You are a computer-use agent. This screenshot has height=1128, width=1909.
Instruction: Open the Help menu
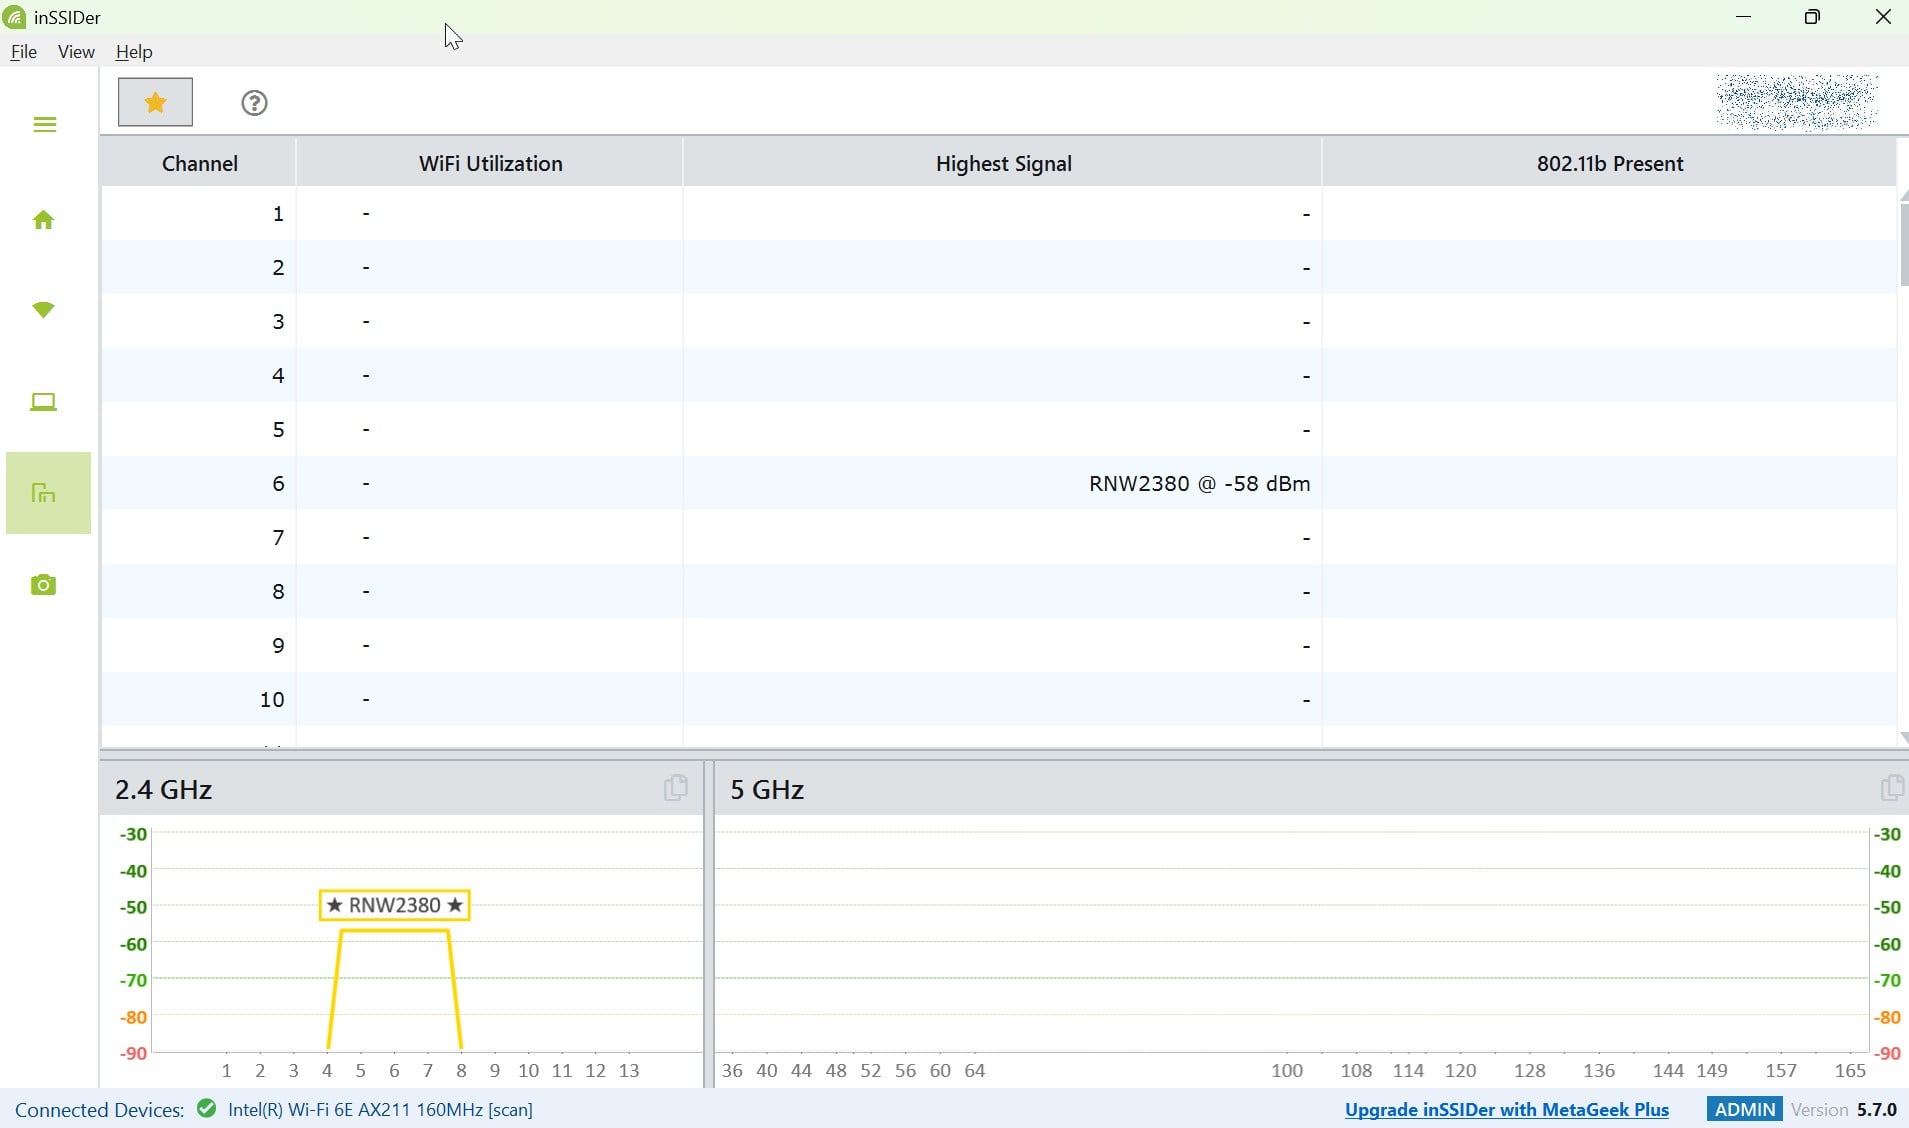click(134, 52)
